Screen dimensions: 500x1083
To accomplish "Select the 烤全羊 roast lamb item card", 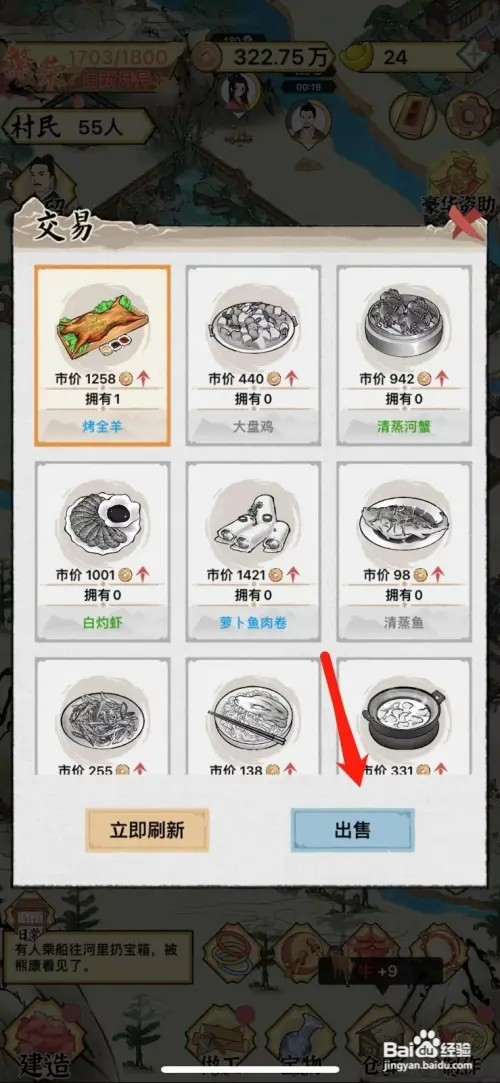I will [x=102, y=356].
